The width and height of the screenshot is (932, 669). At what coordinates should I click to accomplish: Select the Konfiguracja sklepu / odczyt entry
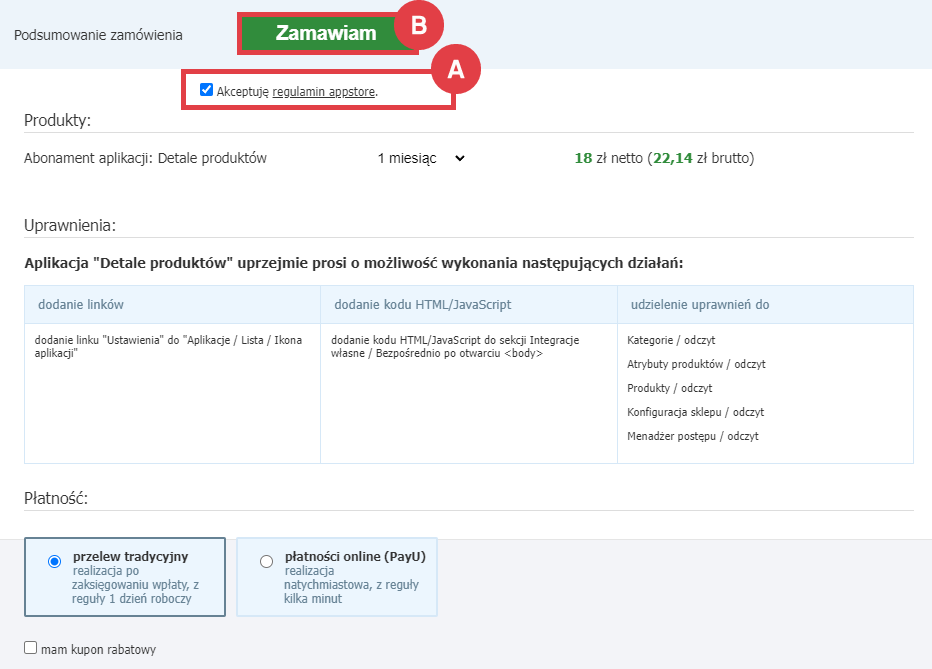coord(696,412)
